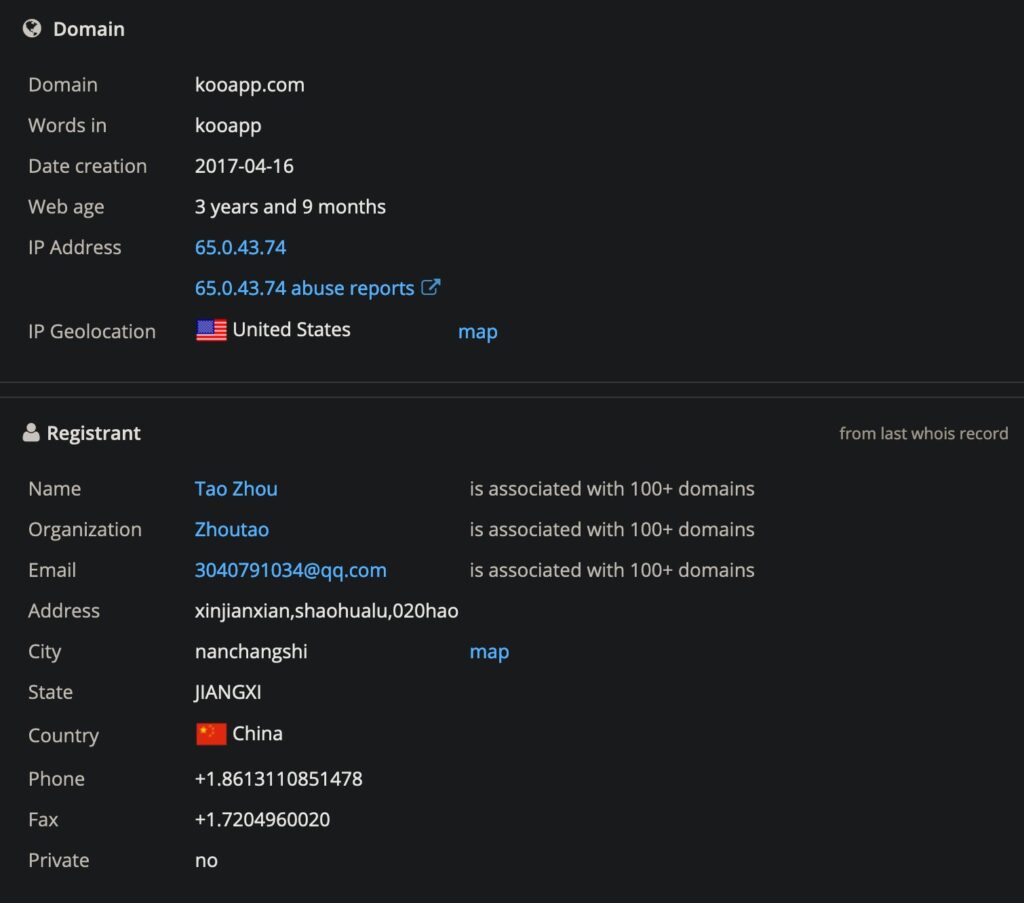Click the globe icon beside Domain heading
1024x903 pixels.
tap(31, 28)
